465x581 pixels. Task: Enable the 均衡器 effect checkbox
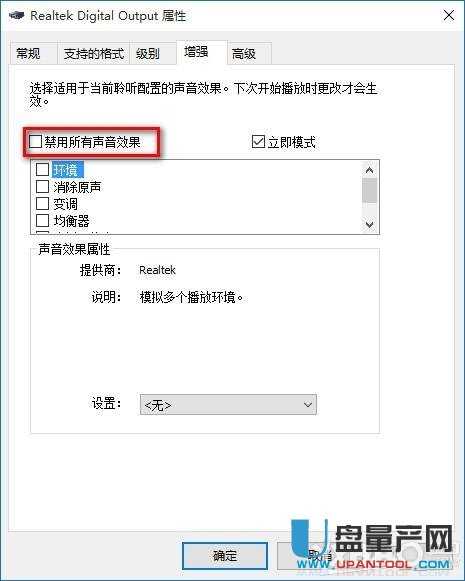pos(42,220)
